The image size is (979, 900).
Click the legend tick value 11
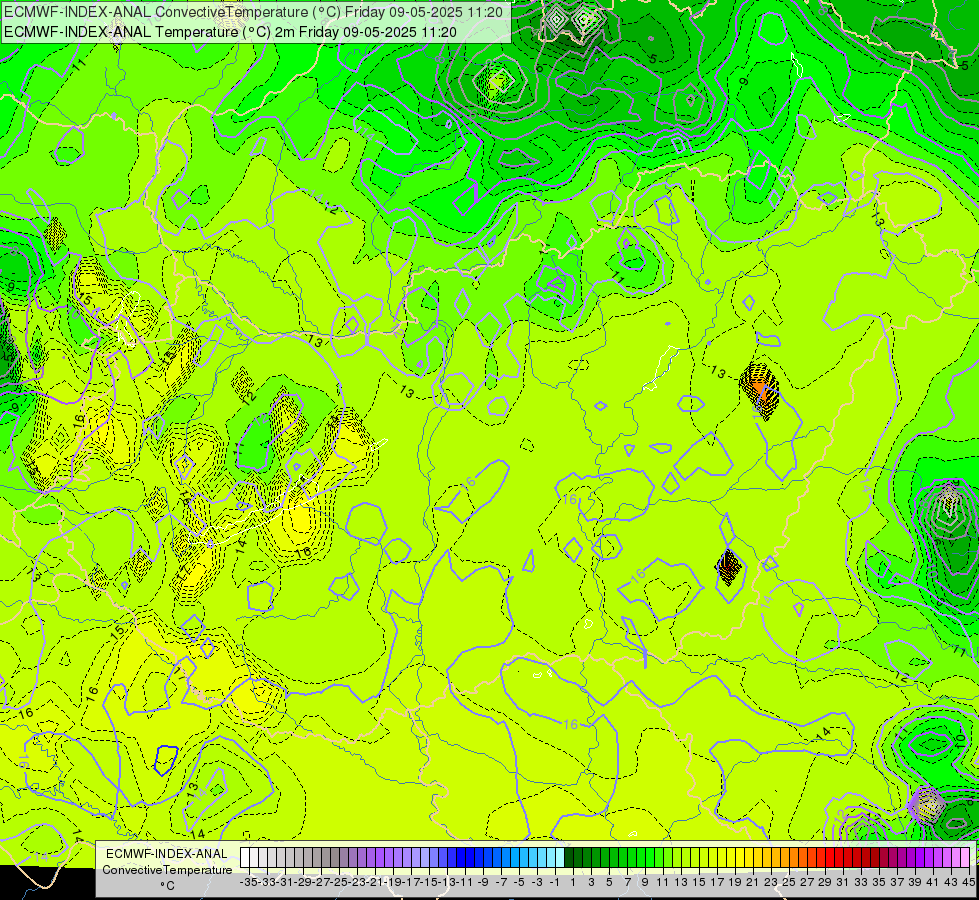click(x=662, y=883)
